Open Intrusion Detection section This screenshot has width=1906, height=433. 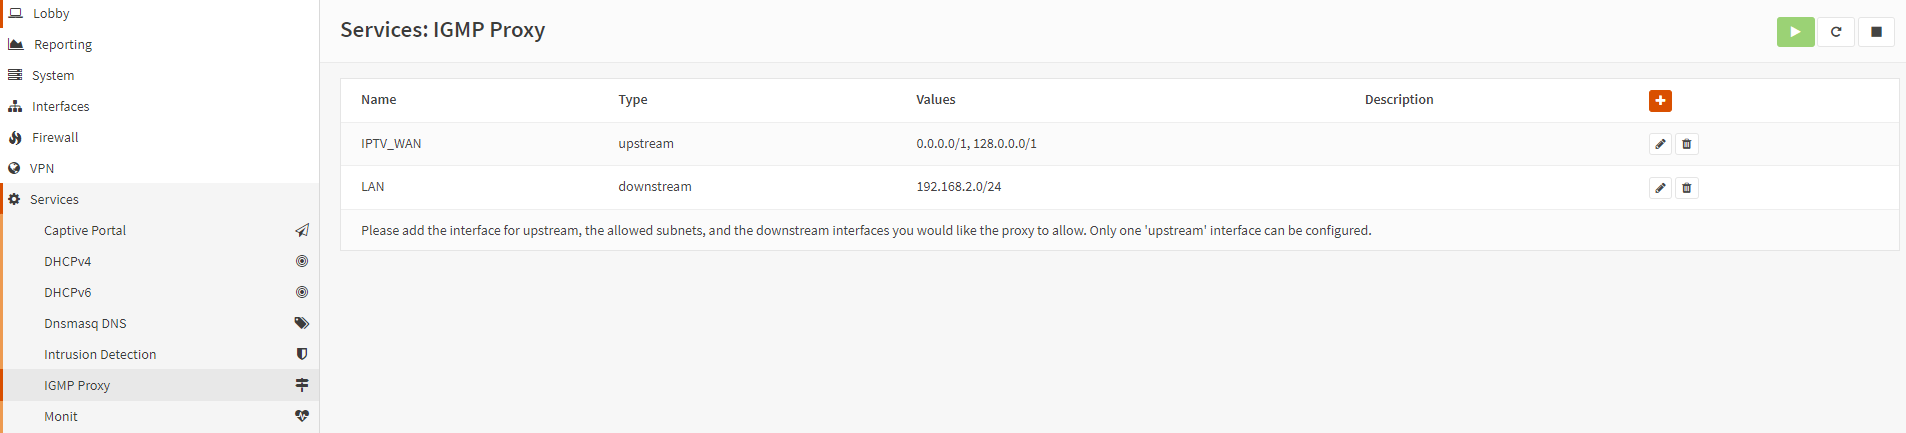point(161,354)
